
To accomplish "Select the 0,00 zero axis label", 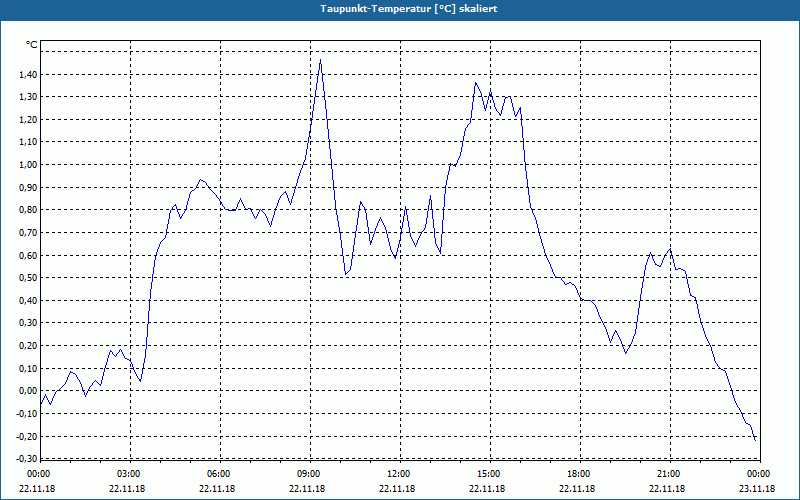I will (28, 391).
